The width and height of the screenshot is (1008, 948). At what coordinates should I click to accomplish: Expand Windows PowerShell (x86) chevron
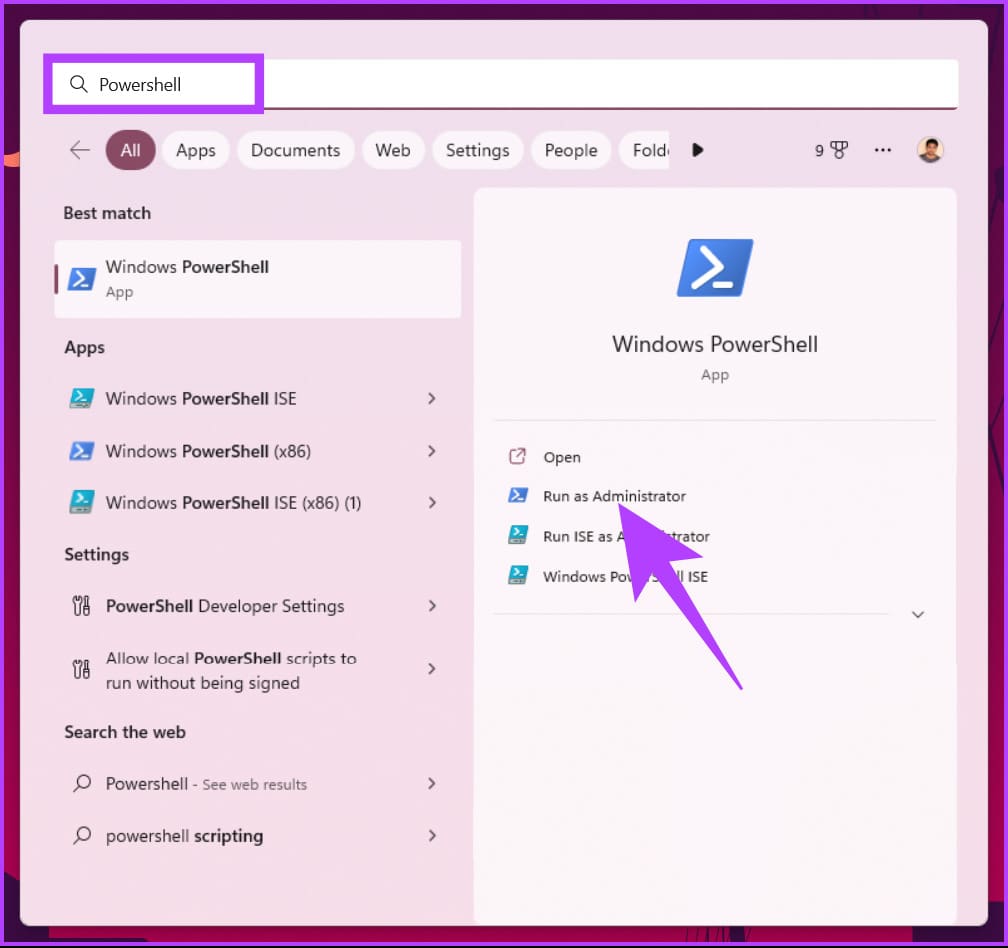(x=431, y=451)
